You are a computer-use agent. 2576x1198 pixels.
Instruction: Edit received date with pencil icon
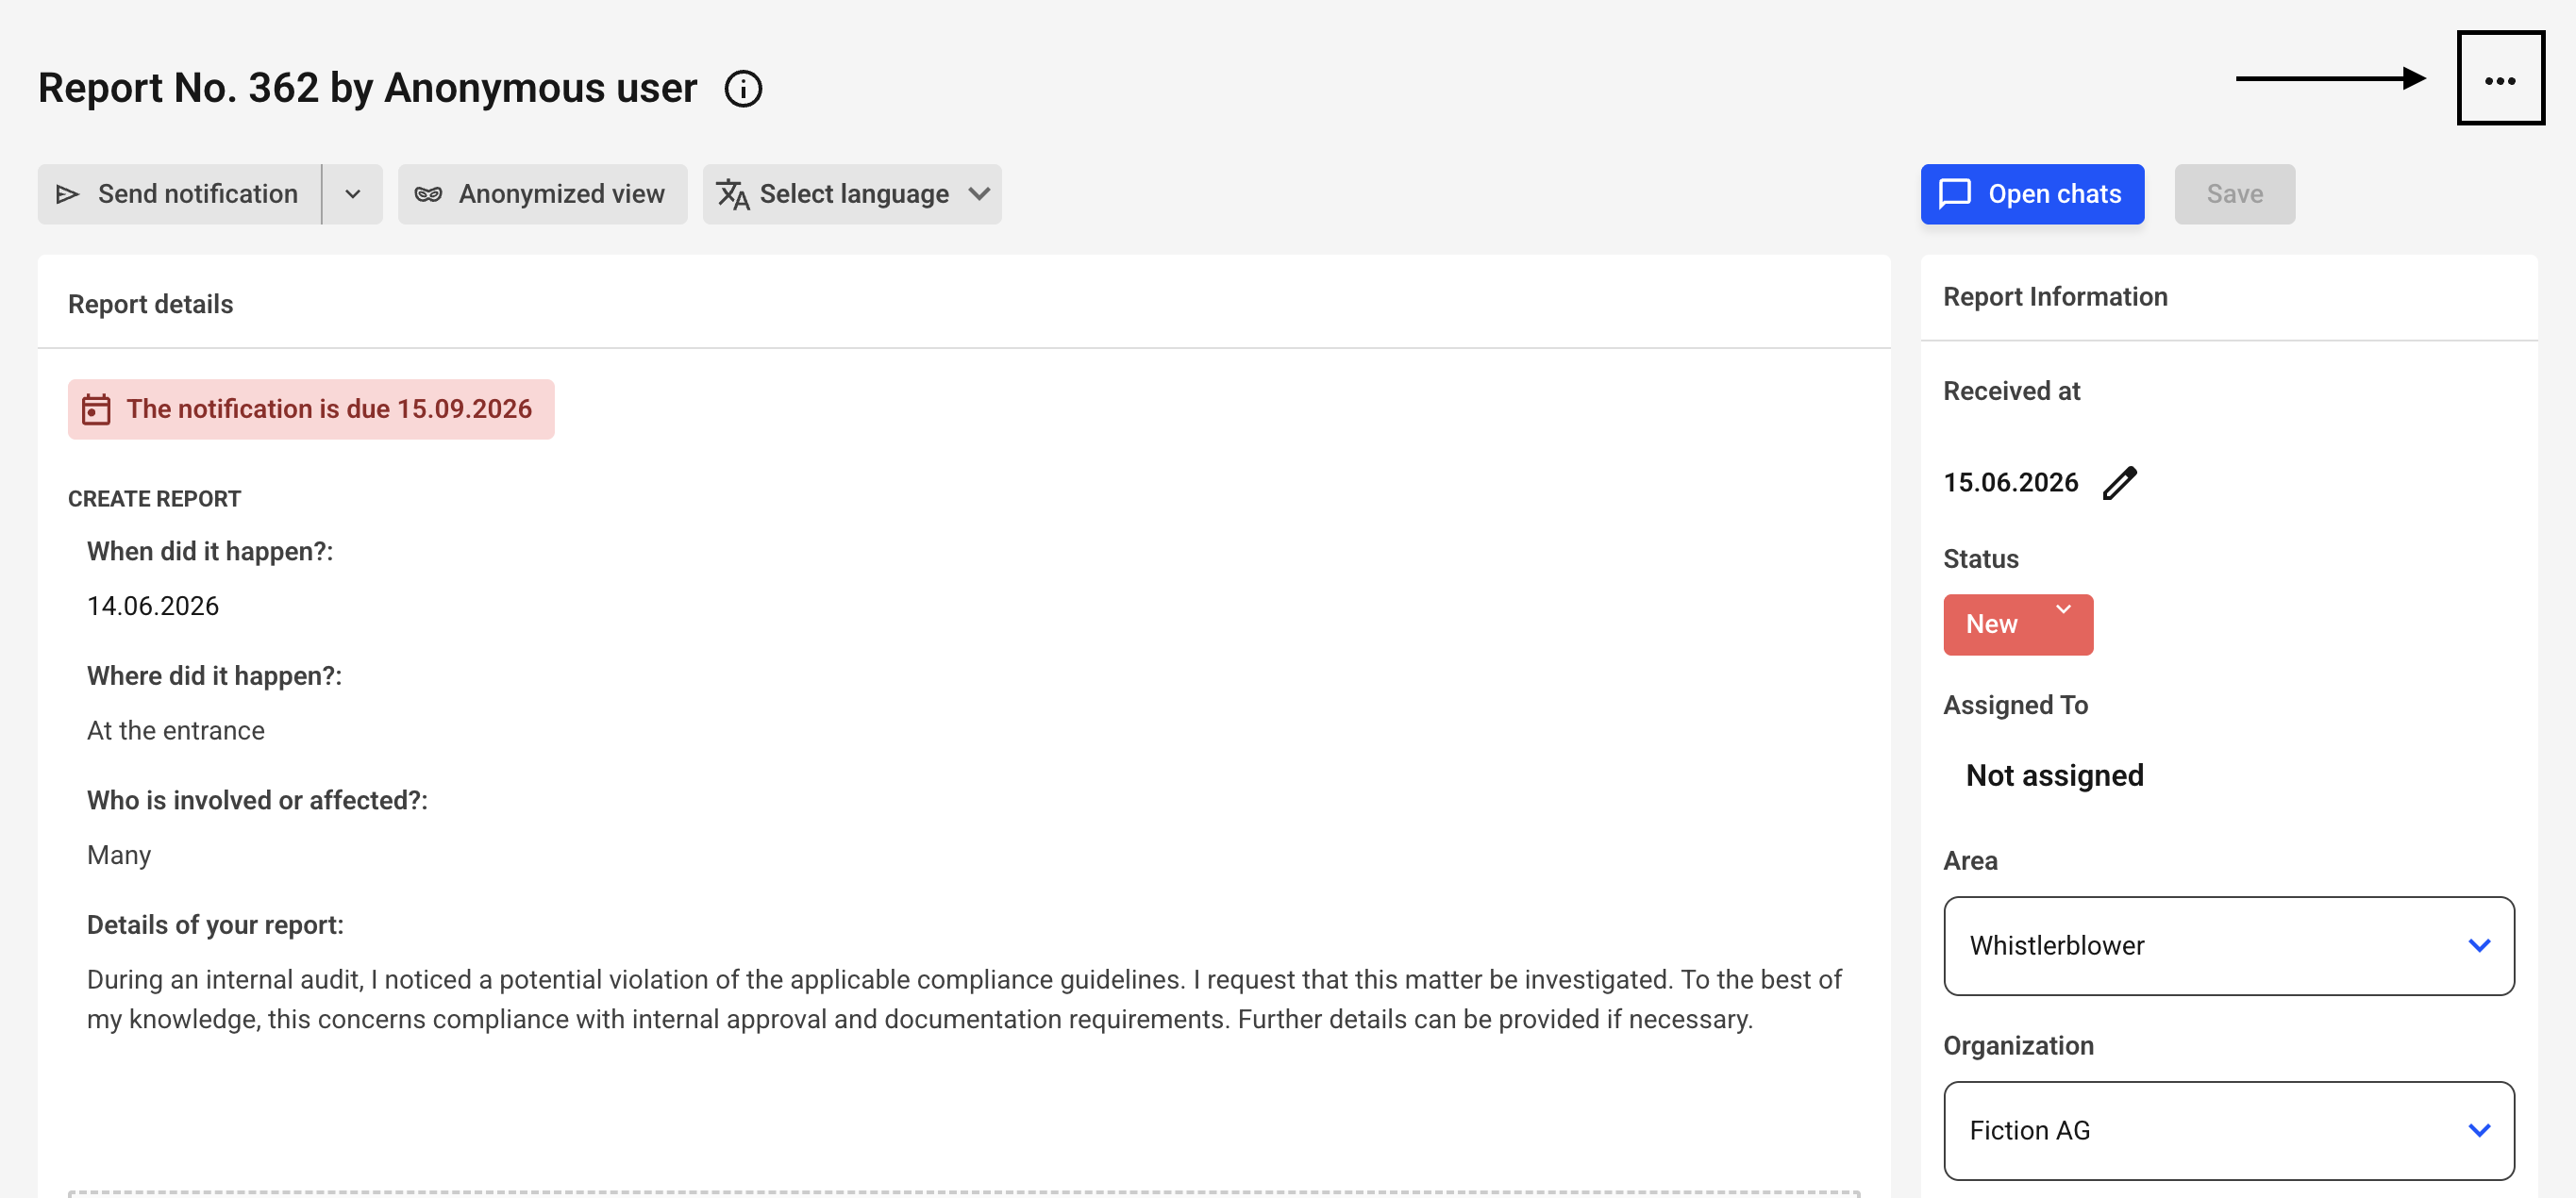click(x=2119, y=483)
